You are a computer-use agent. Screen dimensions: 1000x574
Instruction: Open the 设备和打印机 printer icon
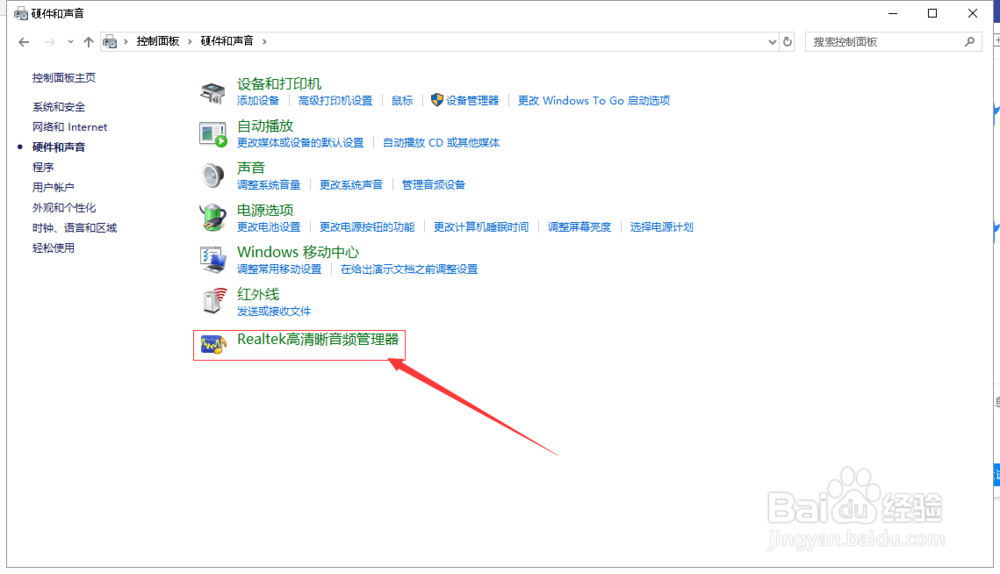pyautogui.click(x=212, y=92)
